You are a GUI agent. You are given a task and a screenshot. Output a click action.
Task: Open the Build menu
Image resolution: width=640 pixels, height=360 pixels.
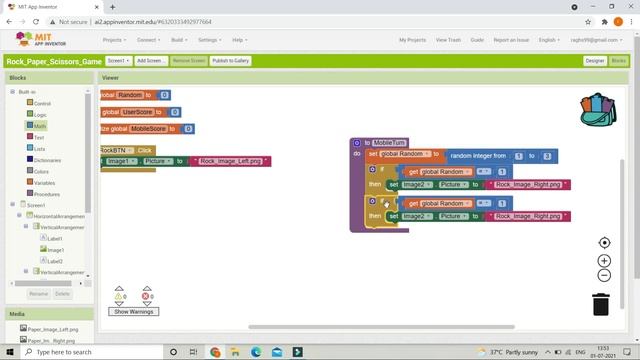click(179, 40)
